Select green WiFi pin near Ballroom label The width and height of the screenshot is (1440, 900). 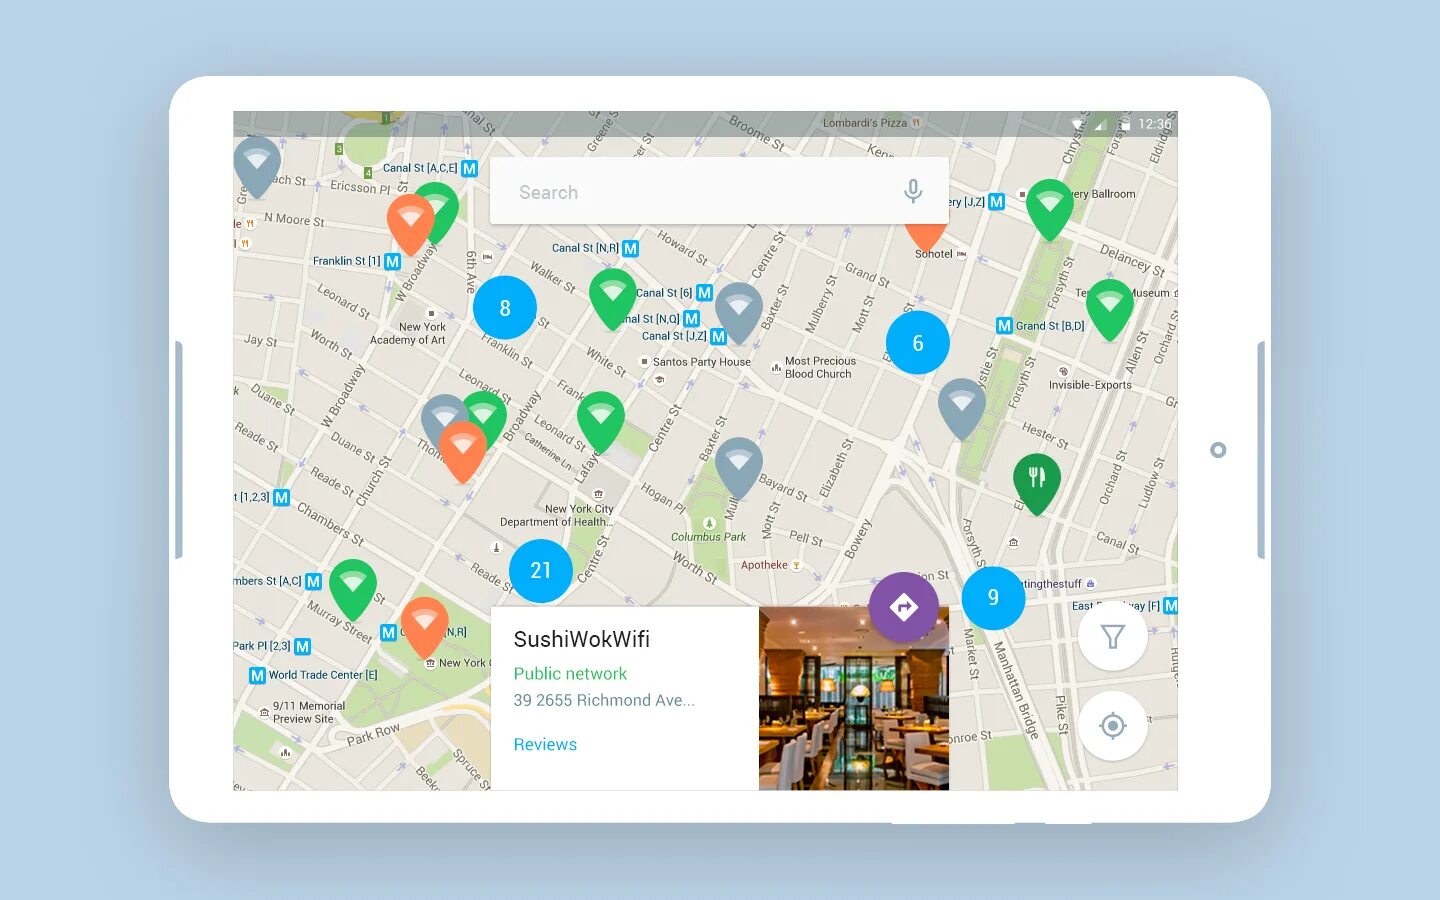(x=1050, y=208)
